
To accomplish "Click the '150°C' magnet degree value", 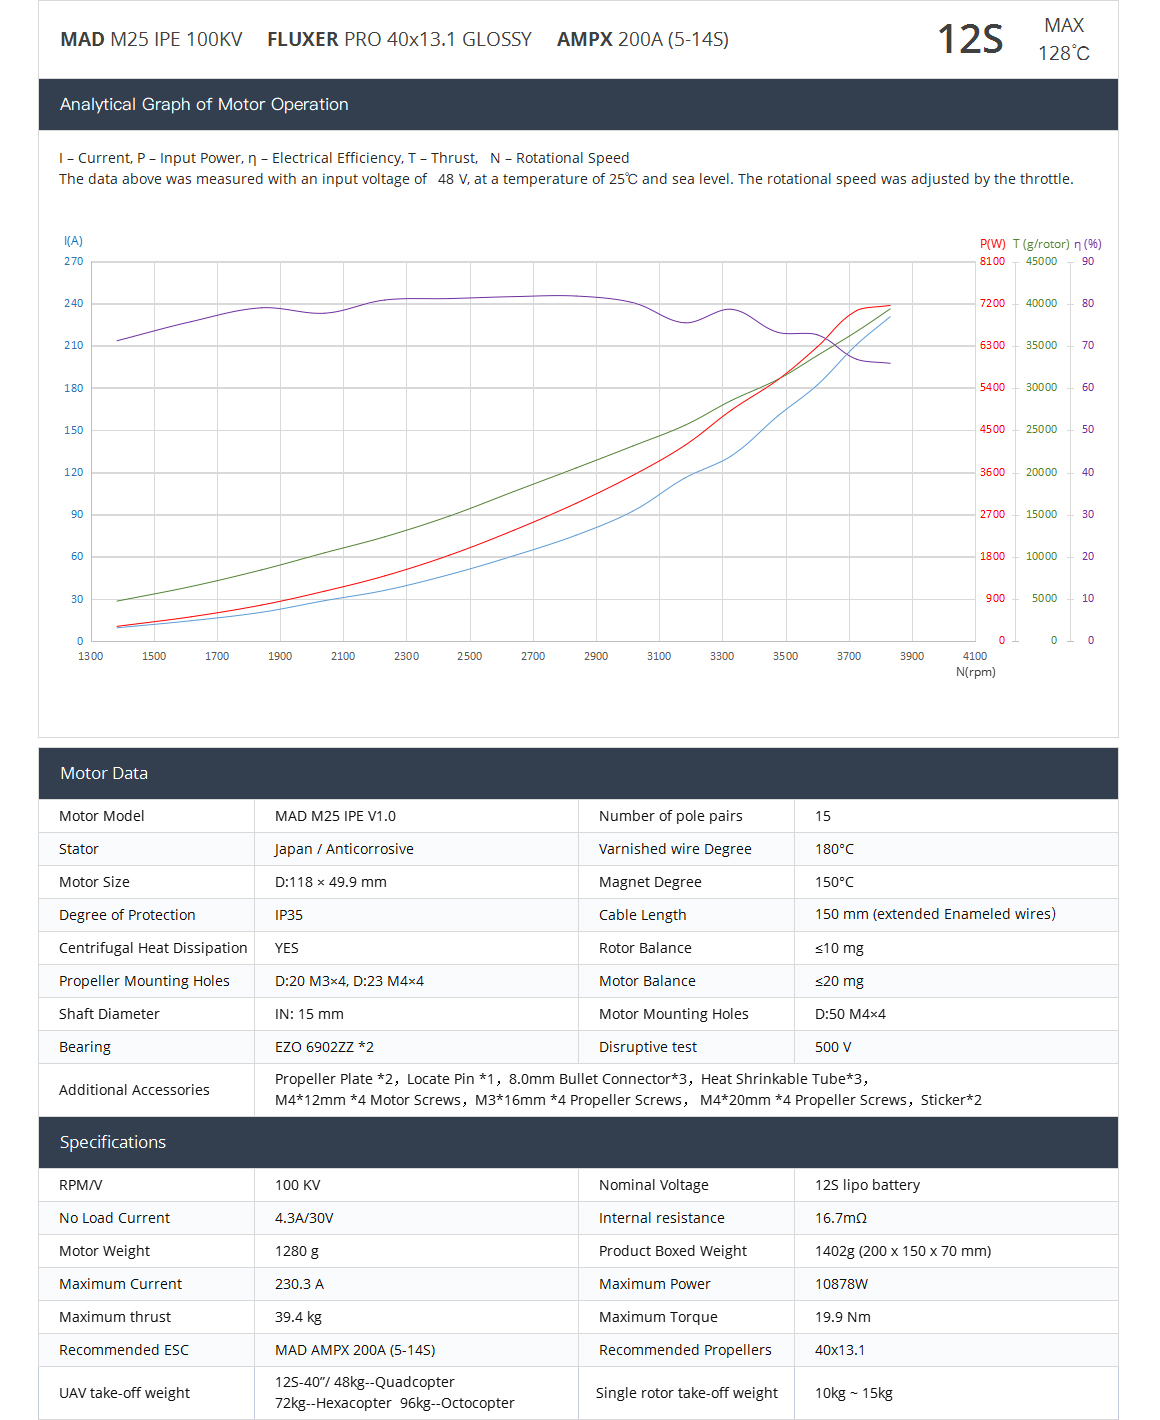I will [834, 882].
